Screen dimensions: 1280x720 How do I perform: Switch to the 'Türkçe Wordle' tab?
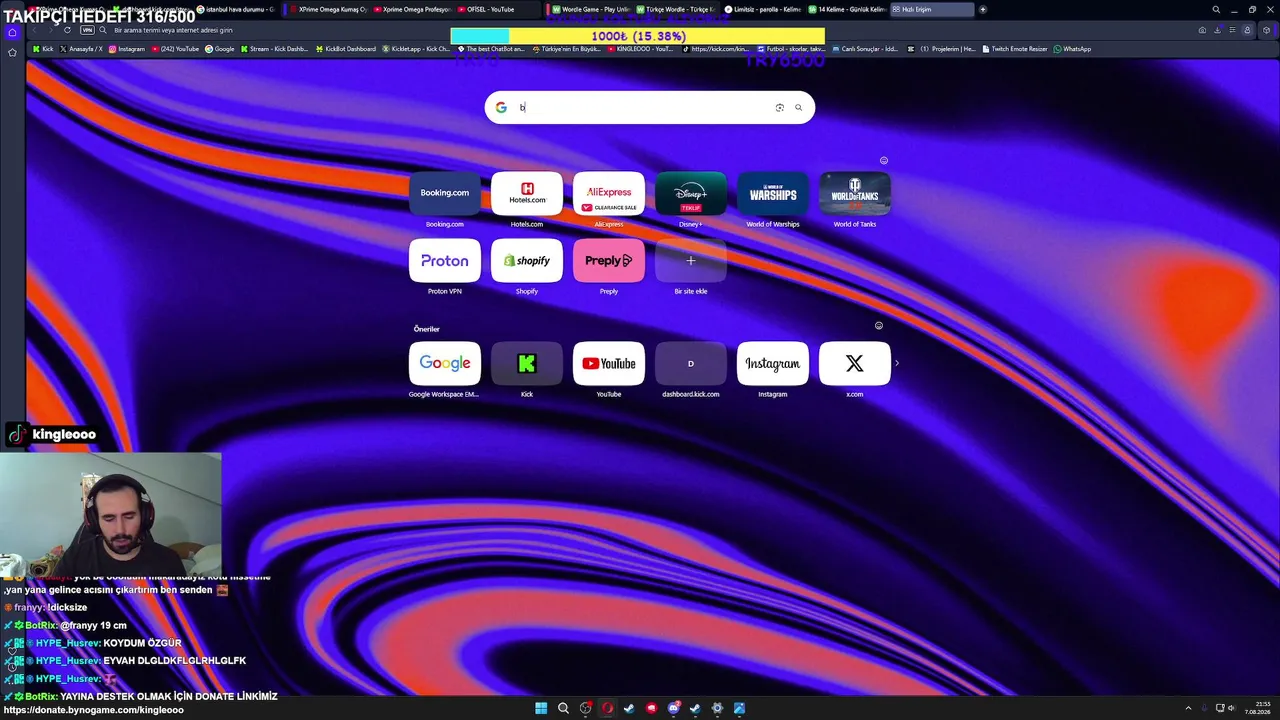point(676,9)
